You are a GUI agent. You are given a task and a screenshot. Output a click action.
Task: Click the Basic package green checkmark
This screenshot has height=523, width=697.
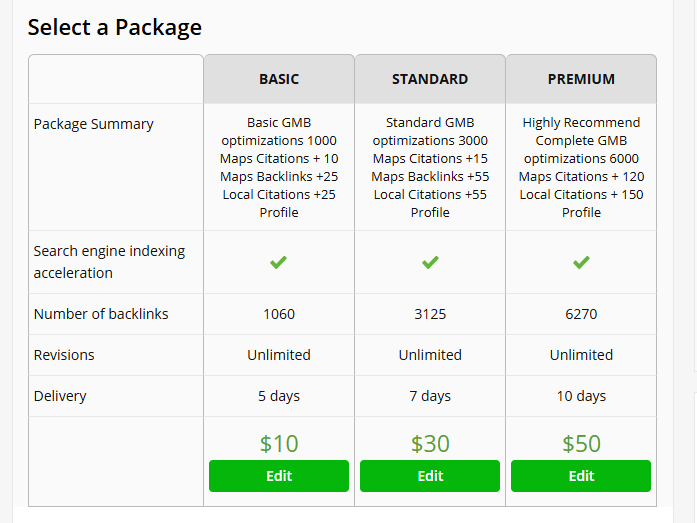click(x=279, y=262)
